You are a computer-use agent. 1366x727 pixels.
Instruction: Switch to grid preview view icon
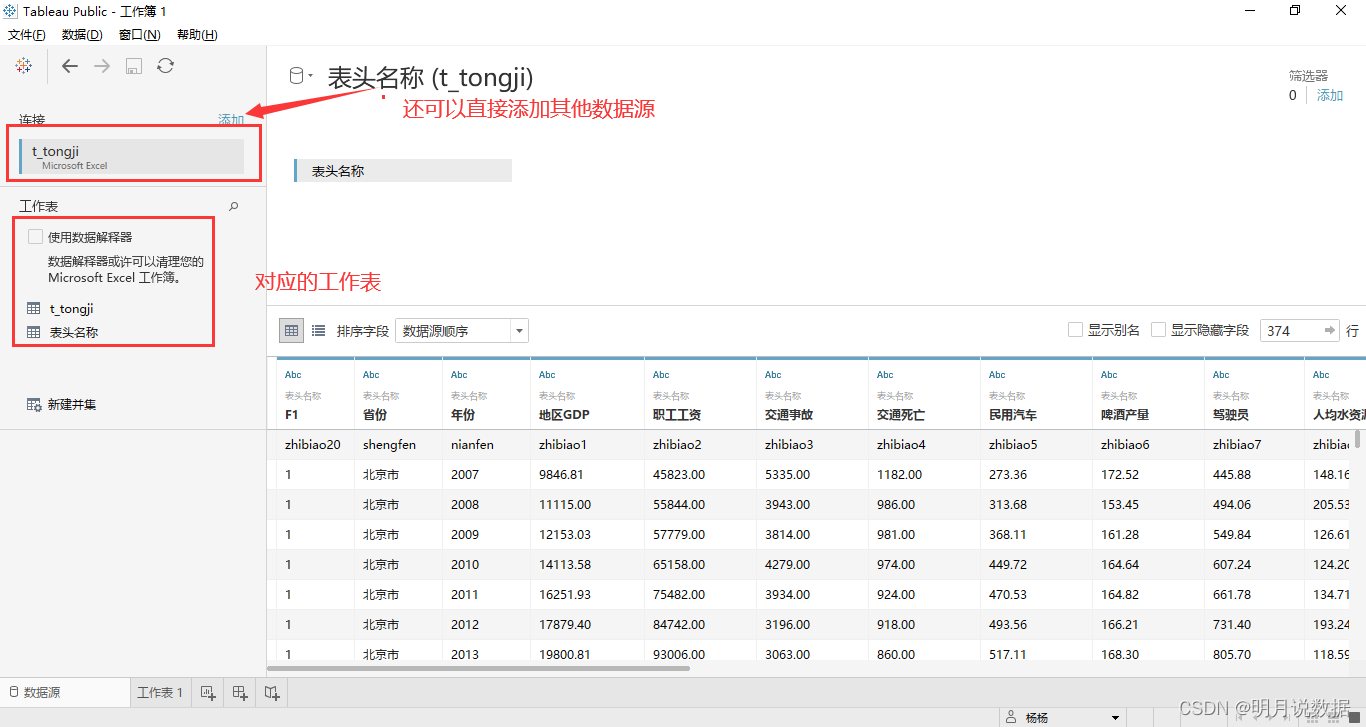(x=291, y=331)
